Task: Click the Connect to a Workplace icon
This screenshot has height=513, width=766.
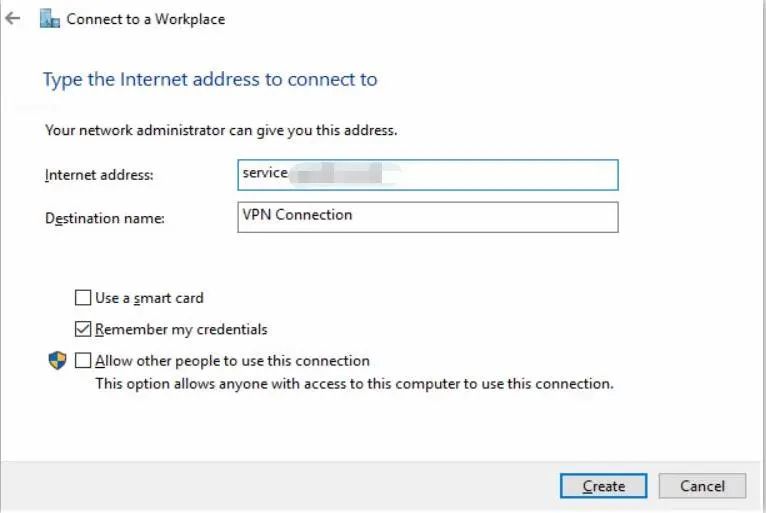Action: (x=49, y=19)
